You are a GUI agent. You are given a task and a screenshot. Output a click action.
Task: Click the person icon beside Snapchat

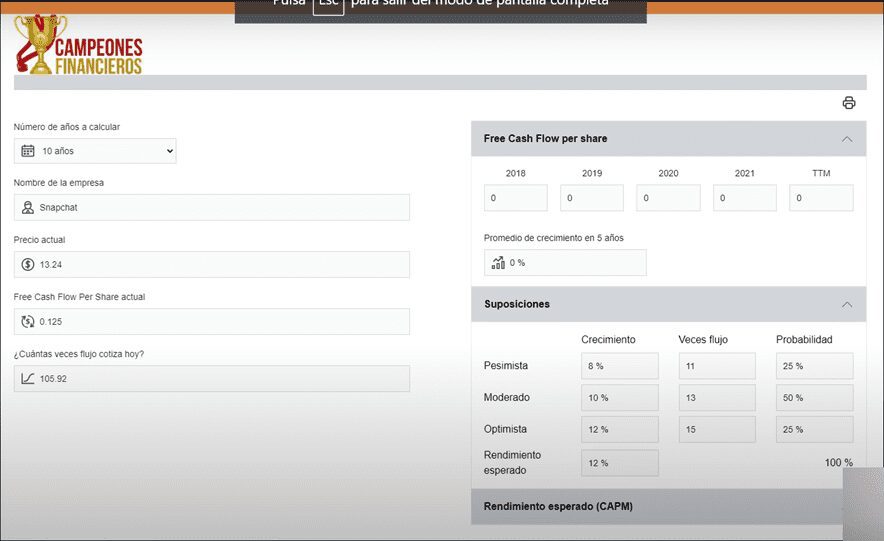pyautogui.click(x=28, y=208)
